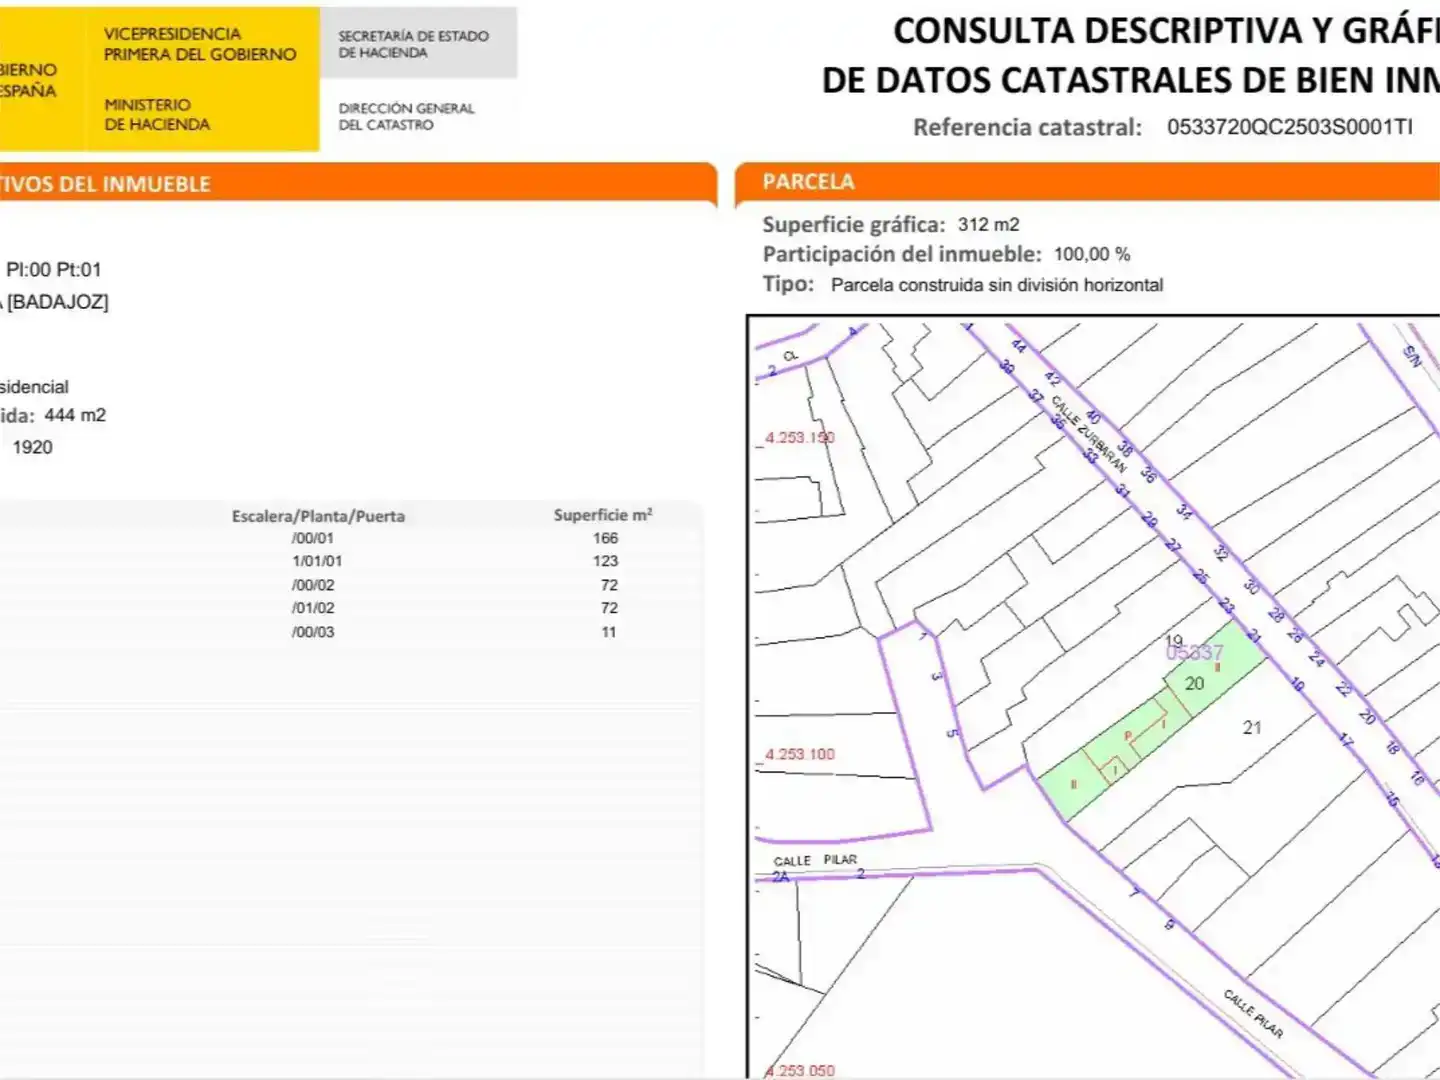
Task: Click the 05337 block label on the map
Action: [x=1195, y=653]
